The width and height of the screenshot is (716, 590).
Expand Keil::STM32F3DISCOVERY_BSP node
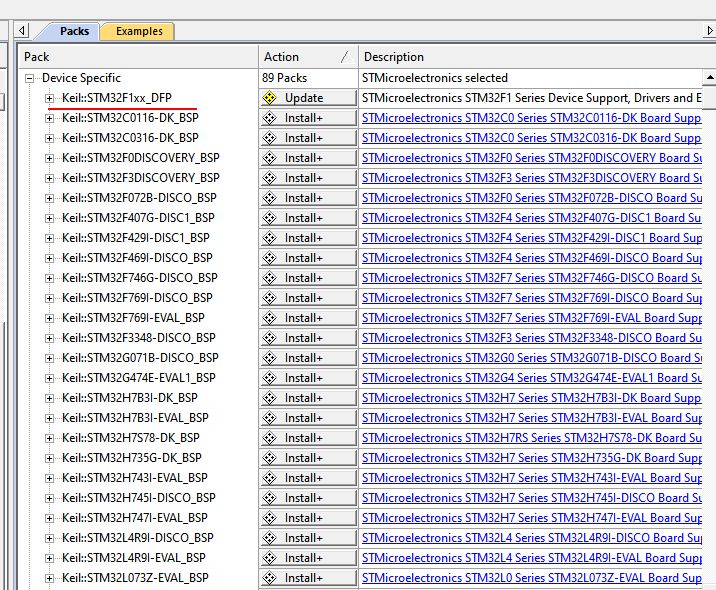point(49,179)
